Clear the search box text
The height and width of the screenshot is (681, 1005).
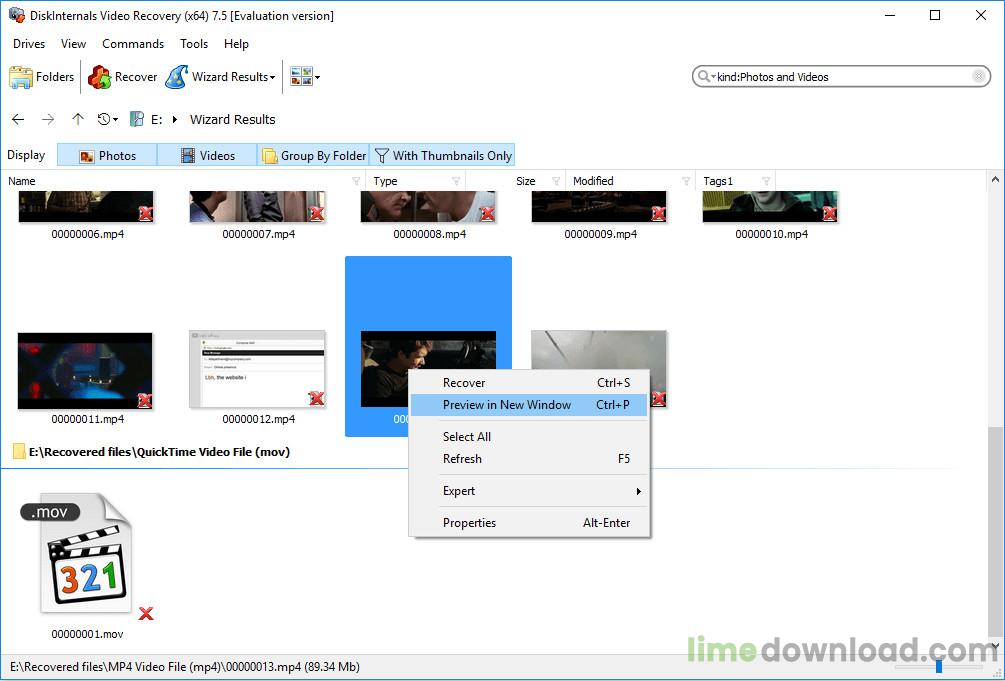coord(978,77)
